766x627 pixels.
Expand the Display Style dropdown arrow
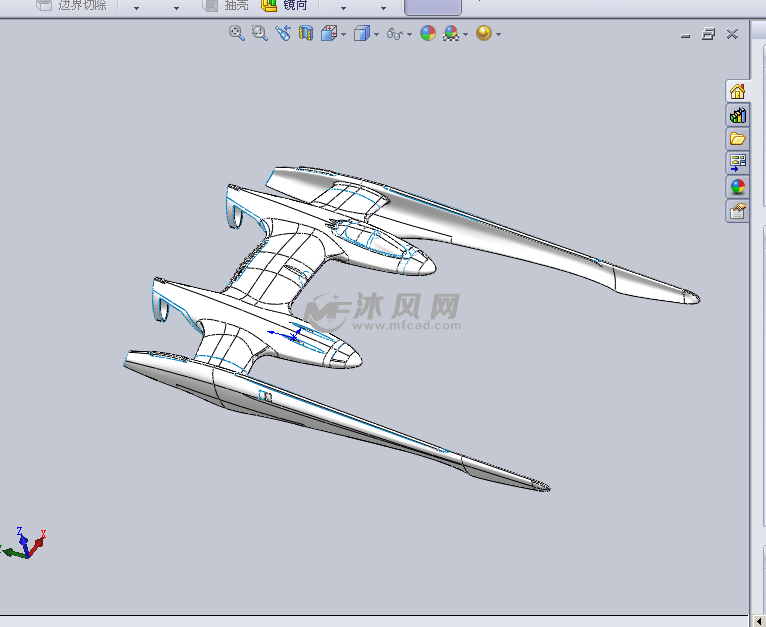(x=376, y=34)
